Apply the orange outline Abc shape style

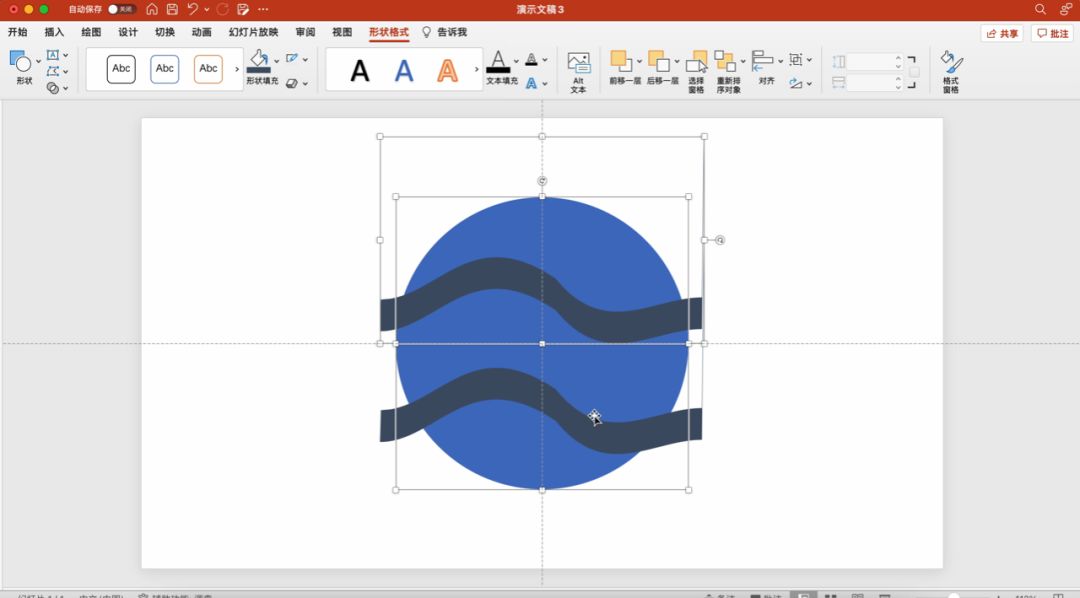(x=208, y=69)
